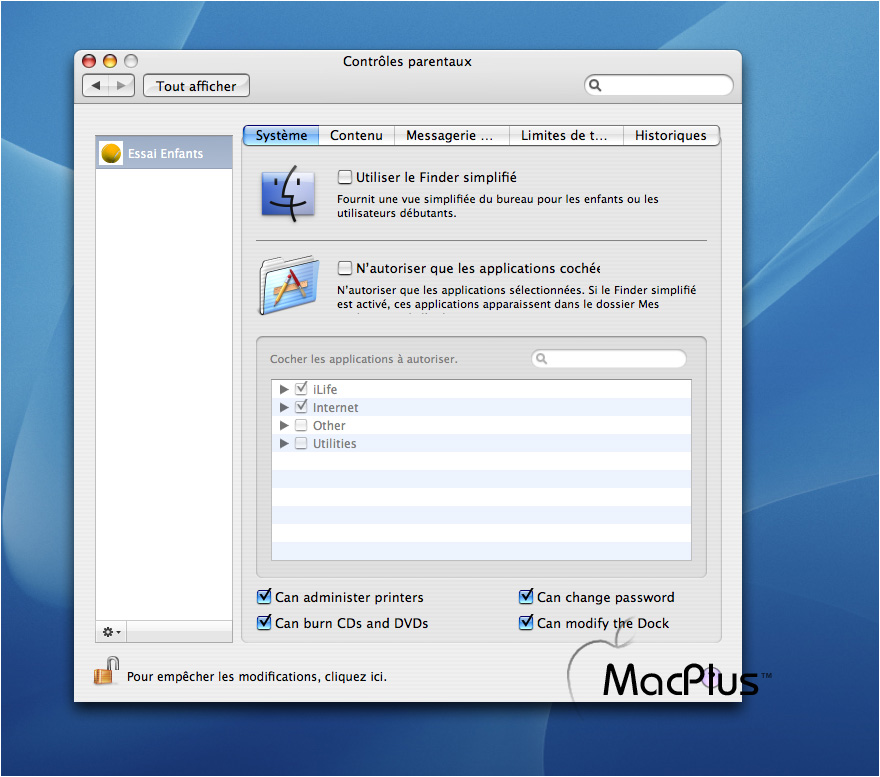Image resolution: width=880 pixels, height=777 pixels.
Task: Switch to the Contenu tab
Action: [x=356, y=136]
